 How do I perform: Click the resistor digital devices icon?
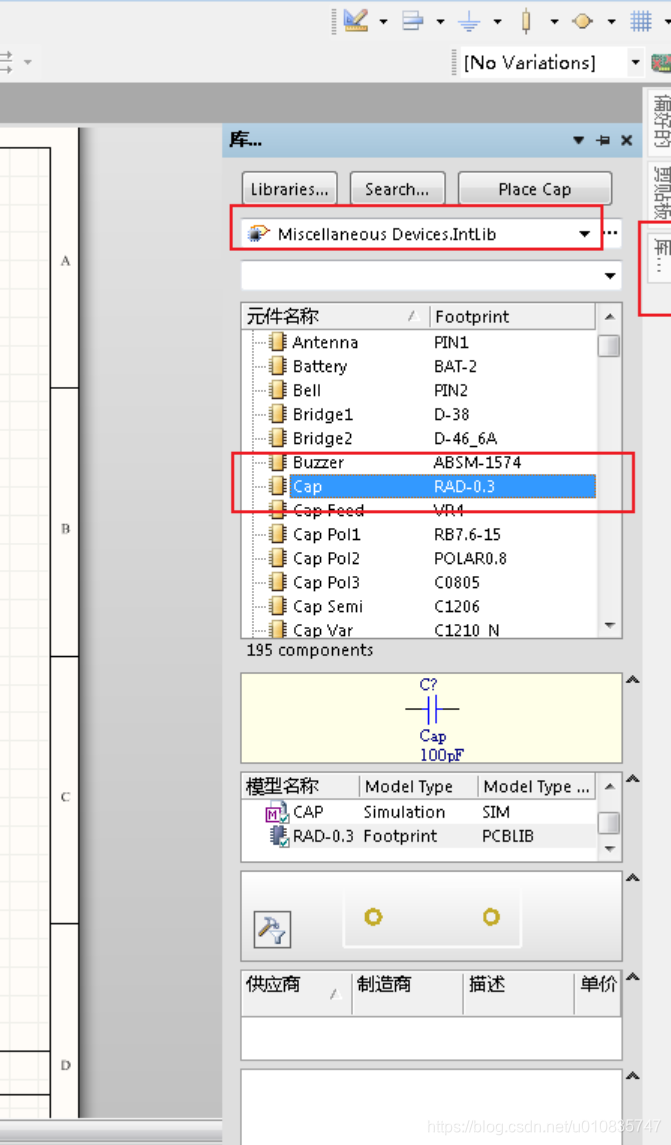pos(526,20)
